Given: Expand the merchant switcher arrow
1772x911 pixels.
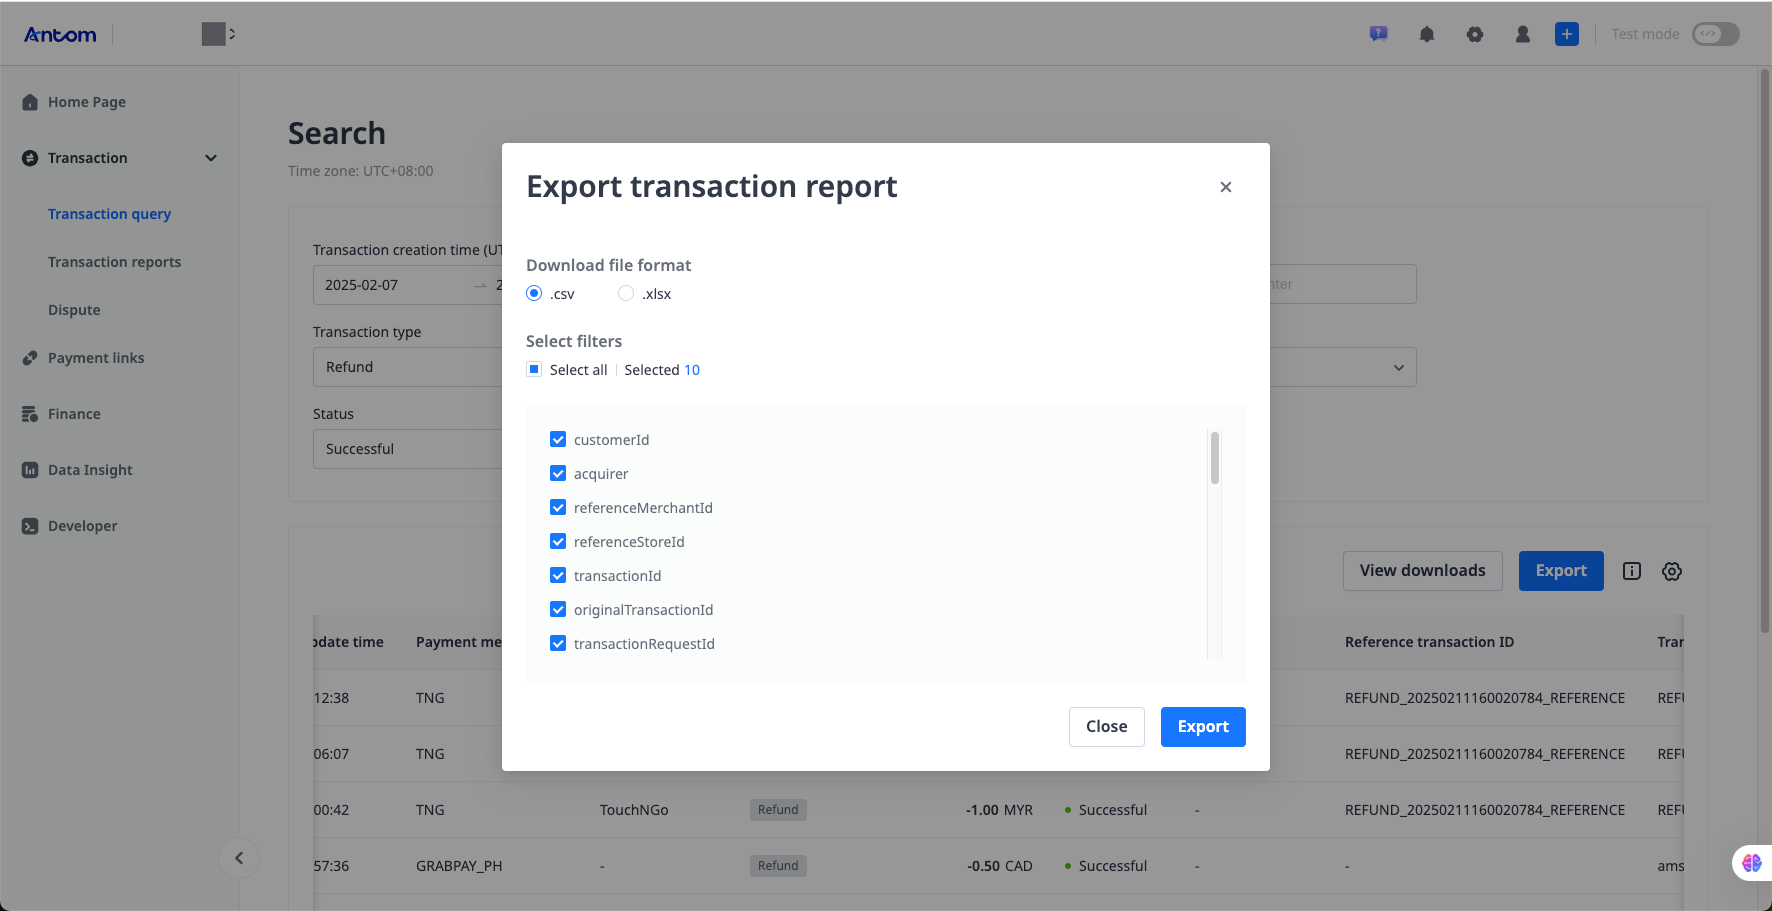Looking at the screenshot, I should [232, 34].
